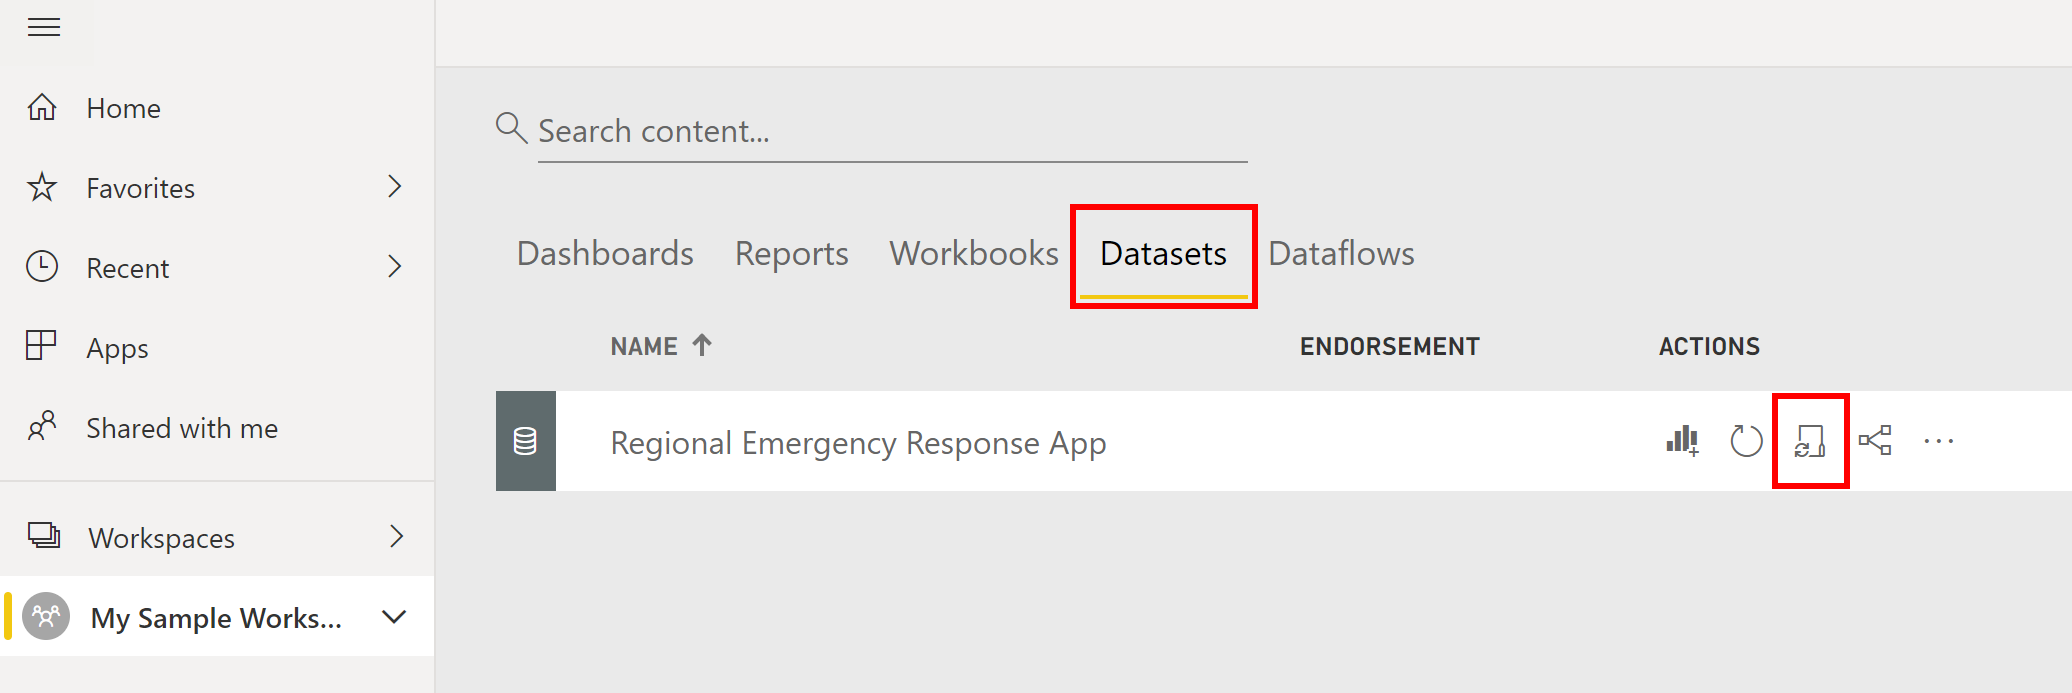The width and height of the screenshot is (2072, 693).
Task: Switch to the Reports tab
Action: point(791,254)
